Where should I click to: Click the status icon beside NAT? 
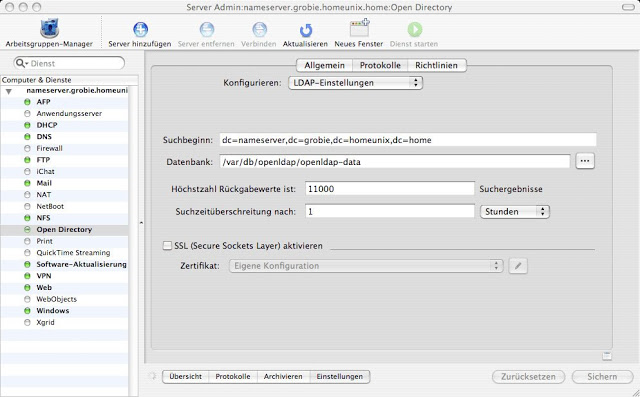point(27,195)
